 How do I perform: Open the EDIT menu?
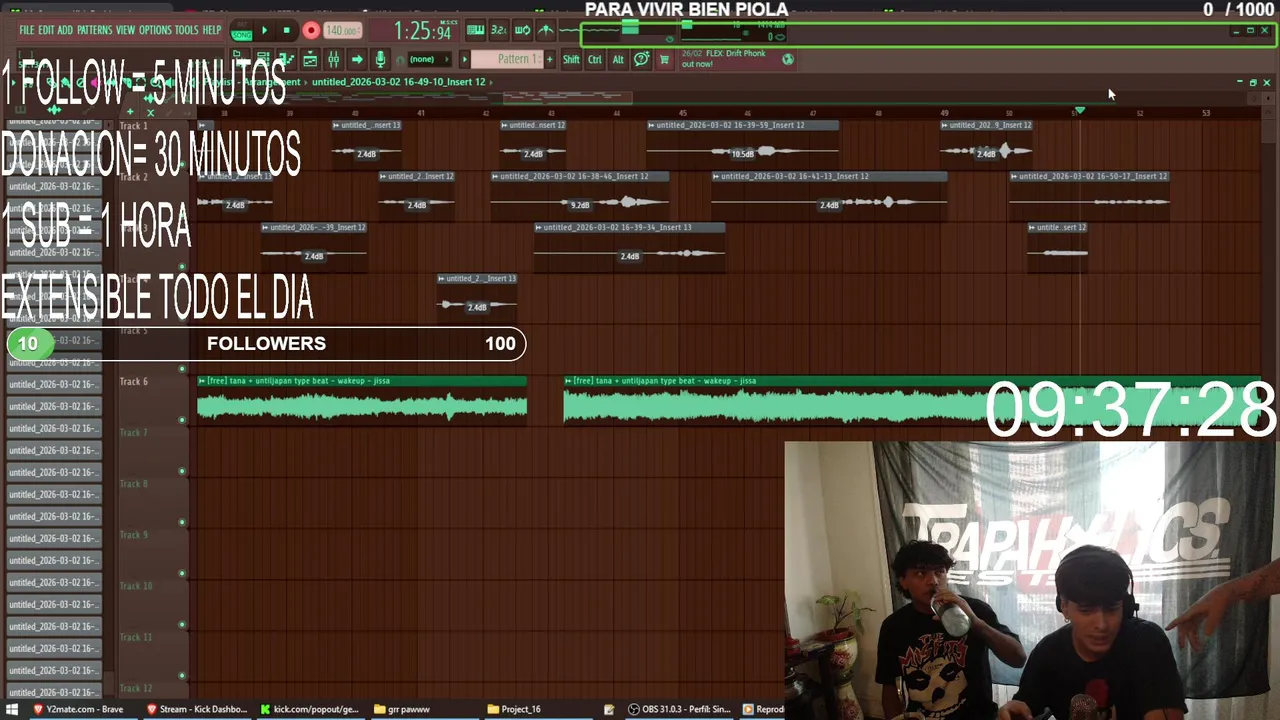coord(47,30)
